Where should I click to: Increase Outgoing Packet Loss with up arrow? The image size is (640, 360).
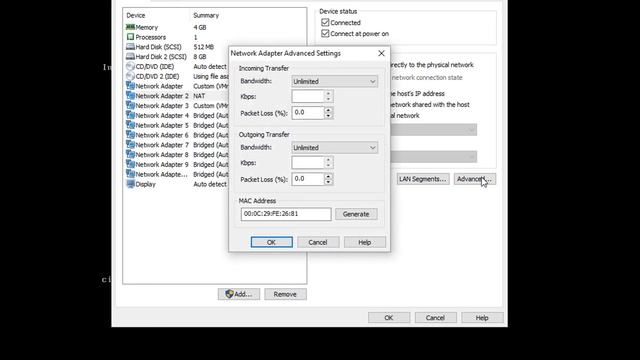(x=329, y=176)
